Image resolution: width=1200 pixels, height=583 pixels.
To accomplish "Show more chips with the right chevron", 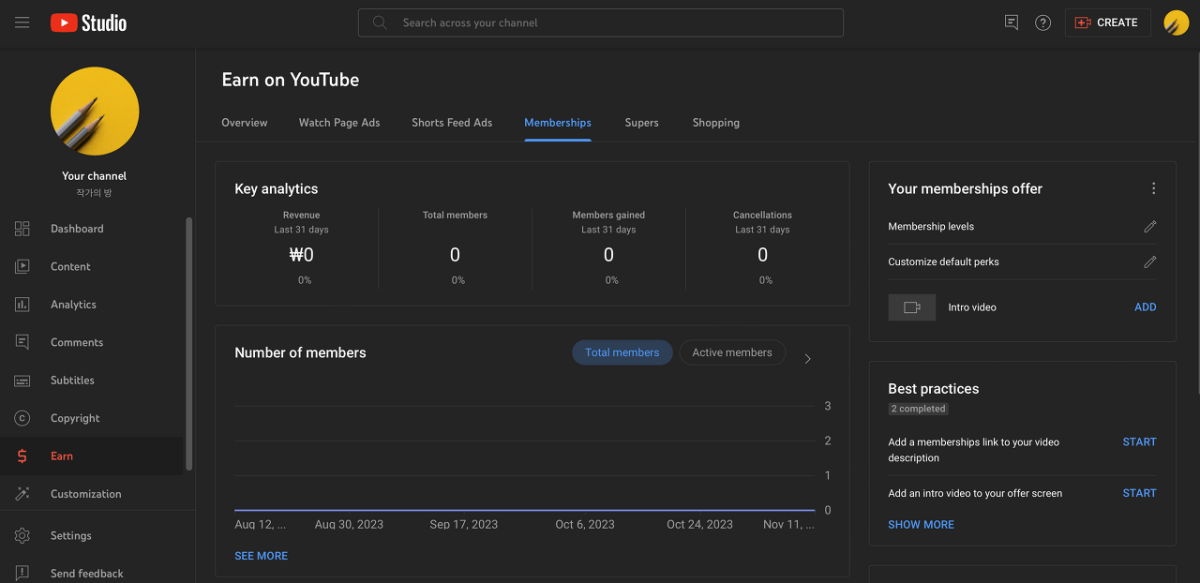I will click(808, 359).
